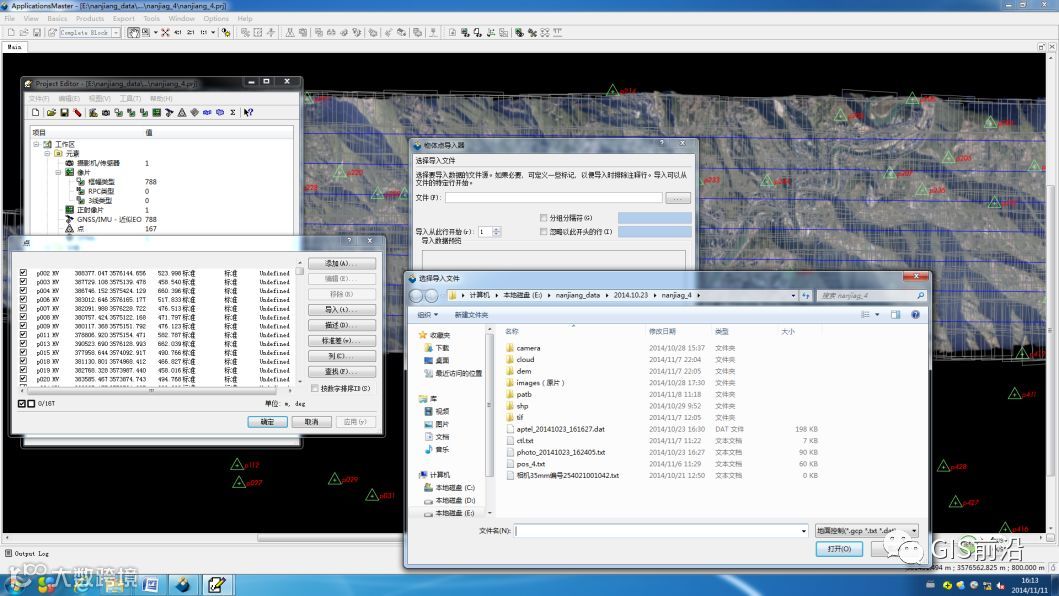
Task: Open the address bar history dropdown arrow
Action: [793, 295]
